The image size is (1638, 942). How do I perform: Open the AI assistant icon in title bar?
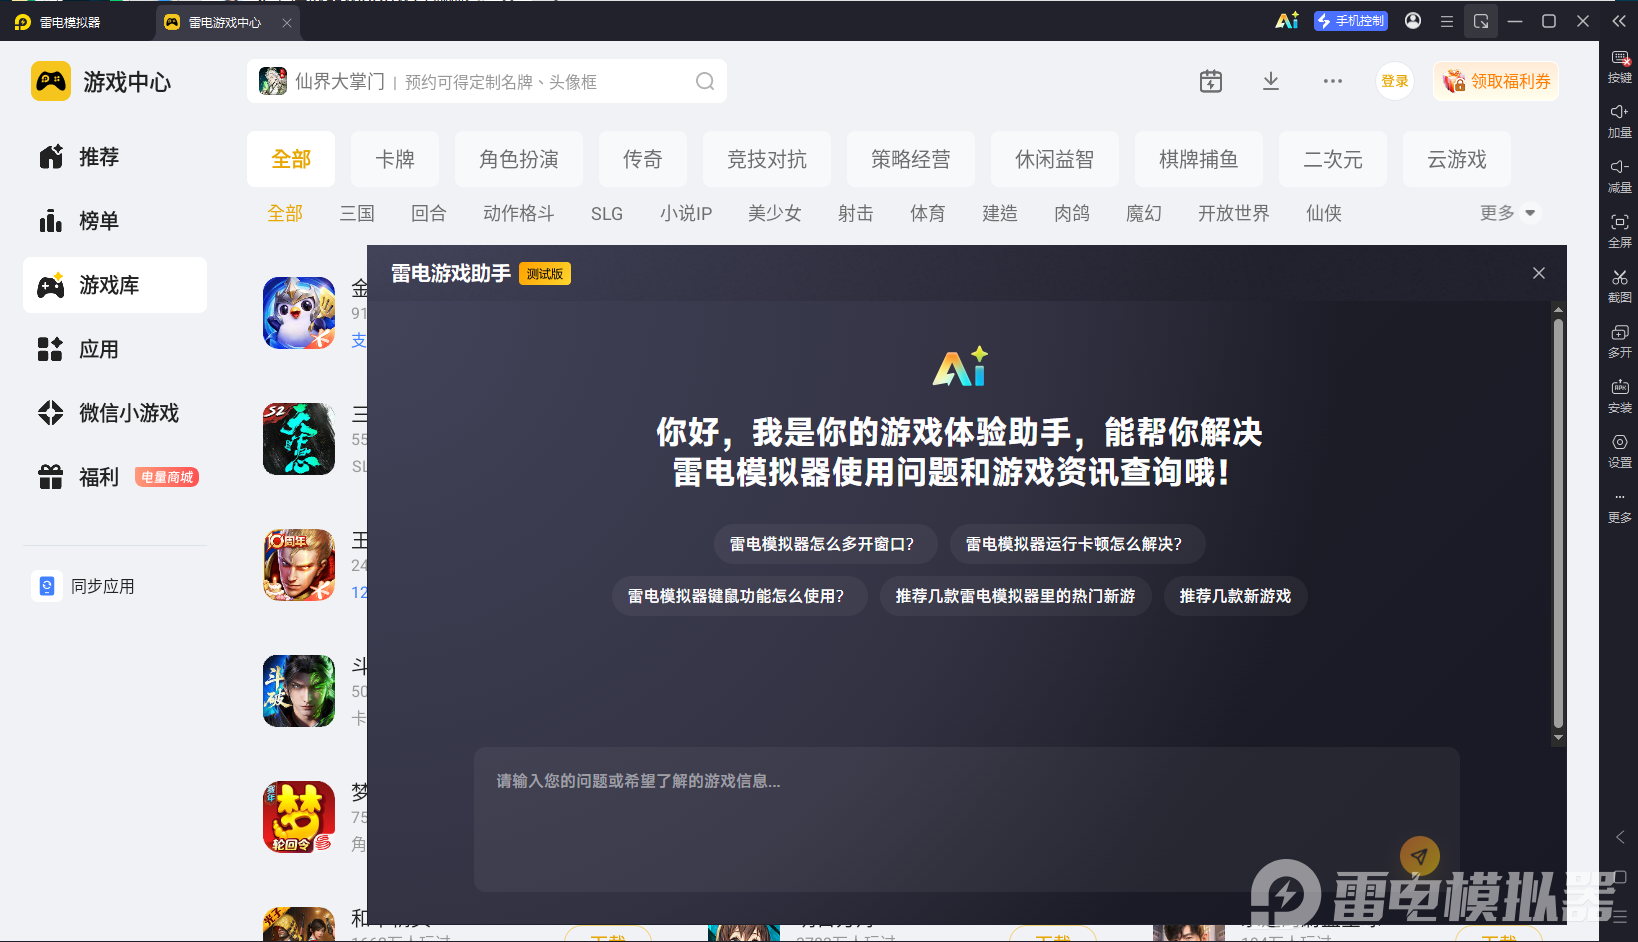1287,21
